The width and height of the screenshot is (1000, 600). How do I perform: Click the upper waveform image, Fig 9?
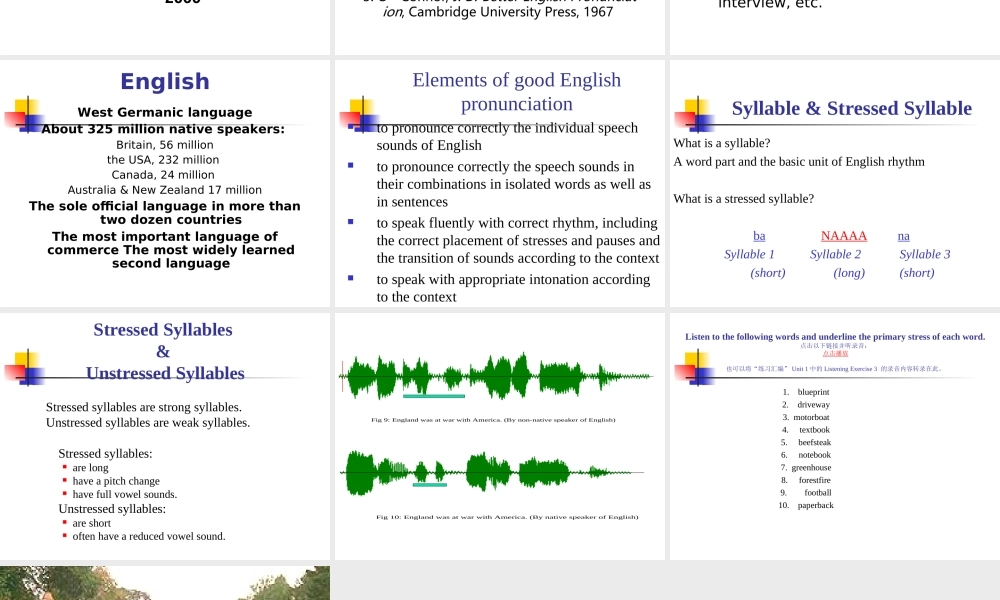coord(497,376)
